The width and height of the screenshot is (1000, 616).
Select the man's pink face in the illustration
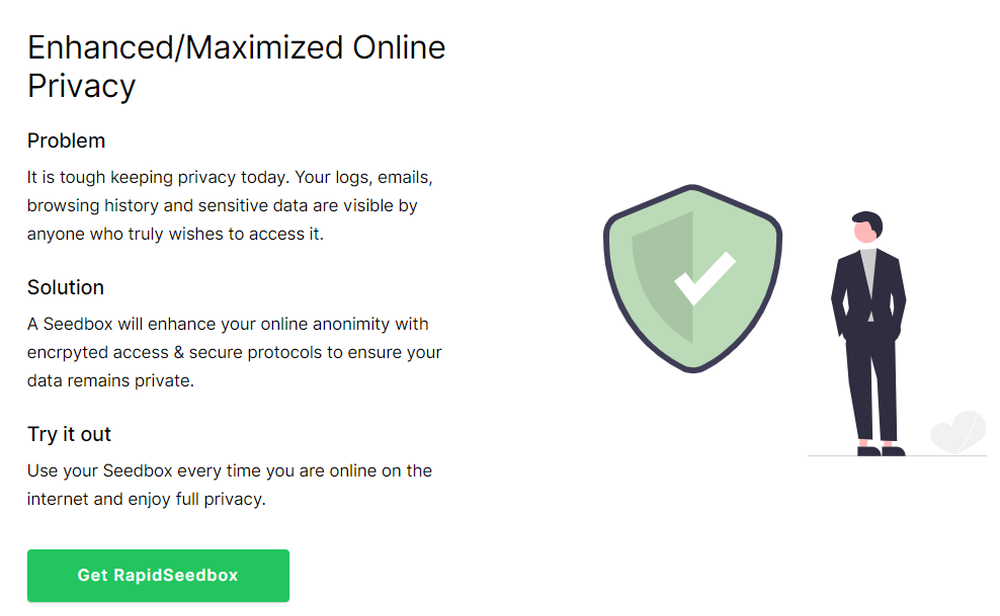[x=862, y=235]
